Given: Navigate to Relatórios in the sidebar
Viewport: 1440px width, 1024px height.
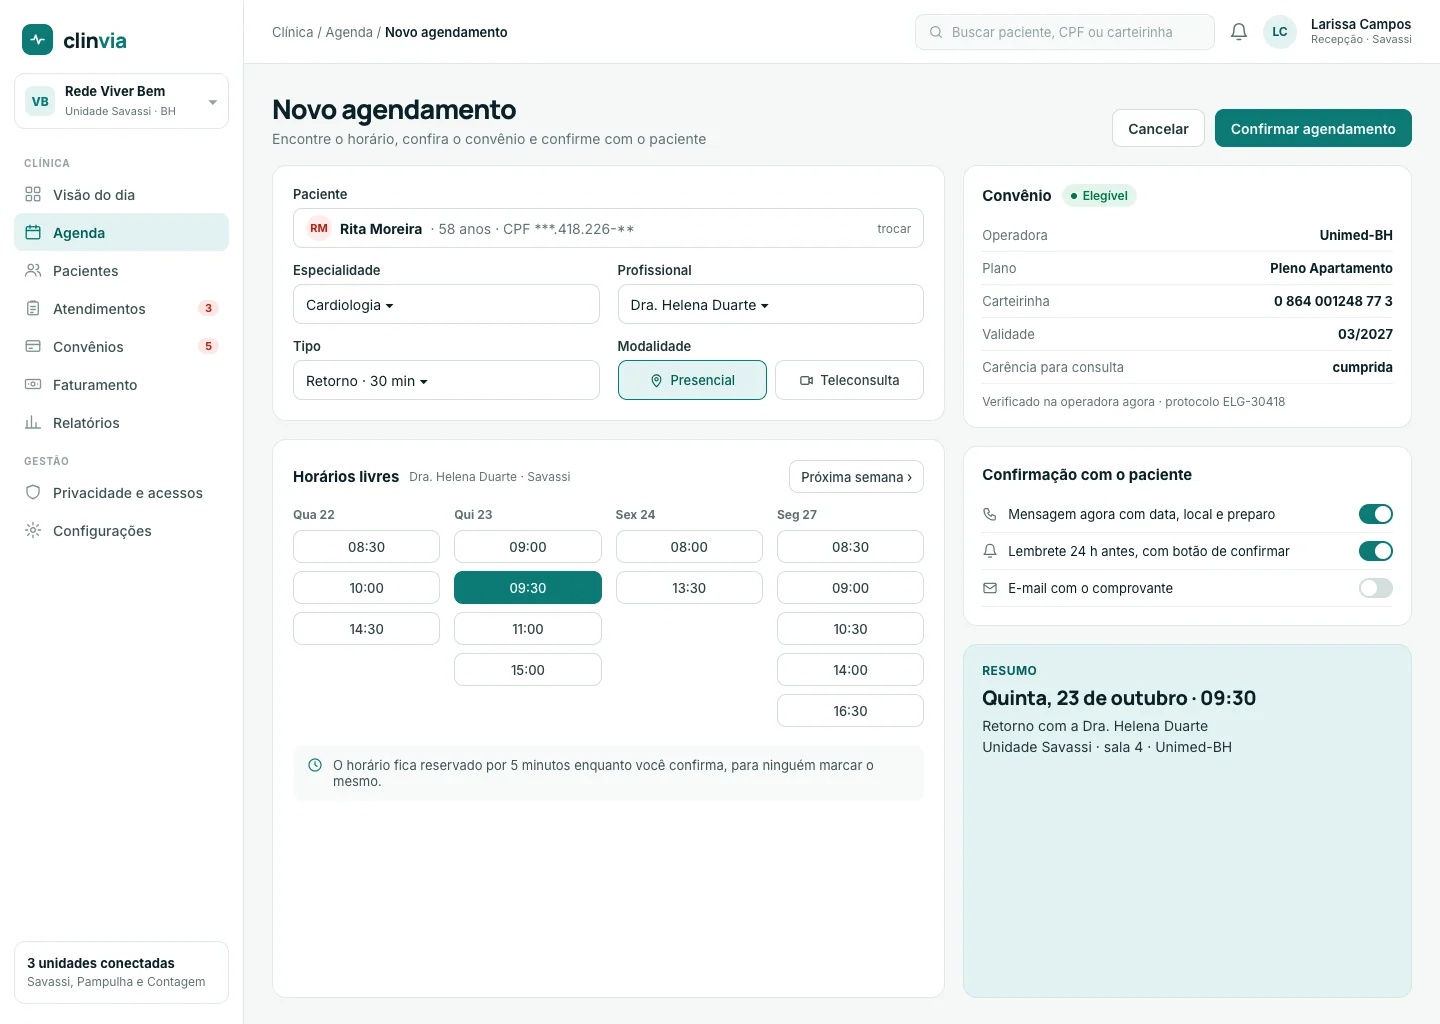Looking at the screenshot, I should [x=121, y=423].
